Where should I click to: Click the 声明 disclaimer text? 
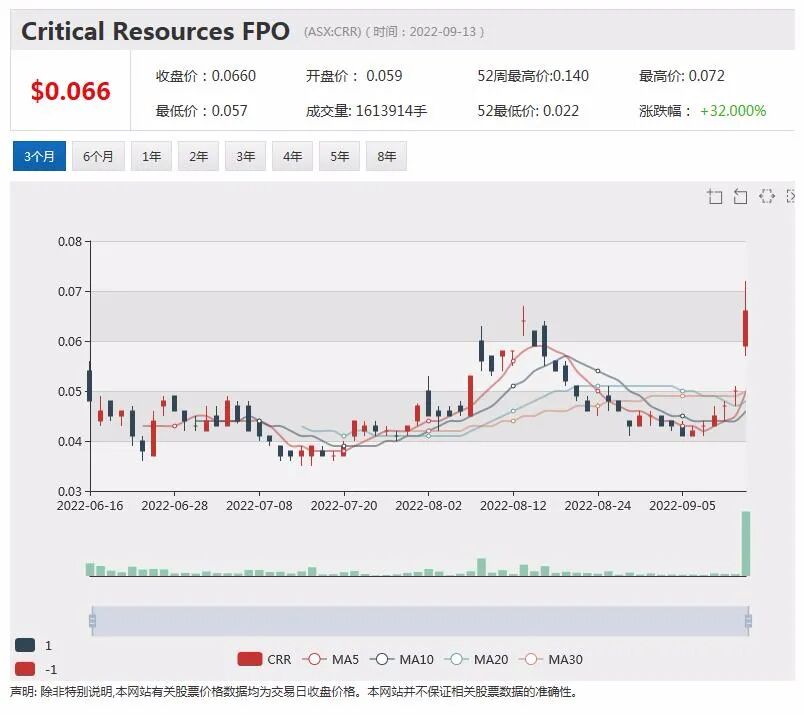click(293, 692)
